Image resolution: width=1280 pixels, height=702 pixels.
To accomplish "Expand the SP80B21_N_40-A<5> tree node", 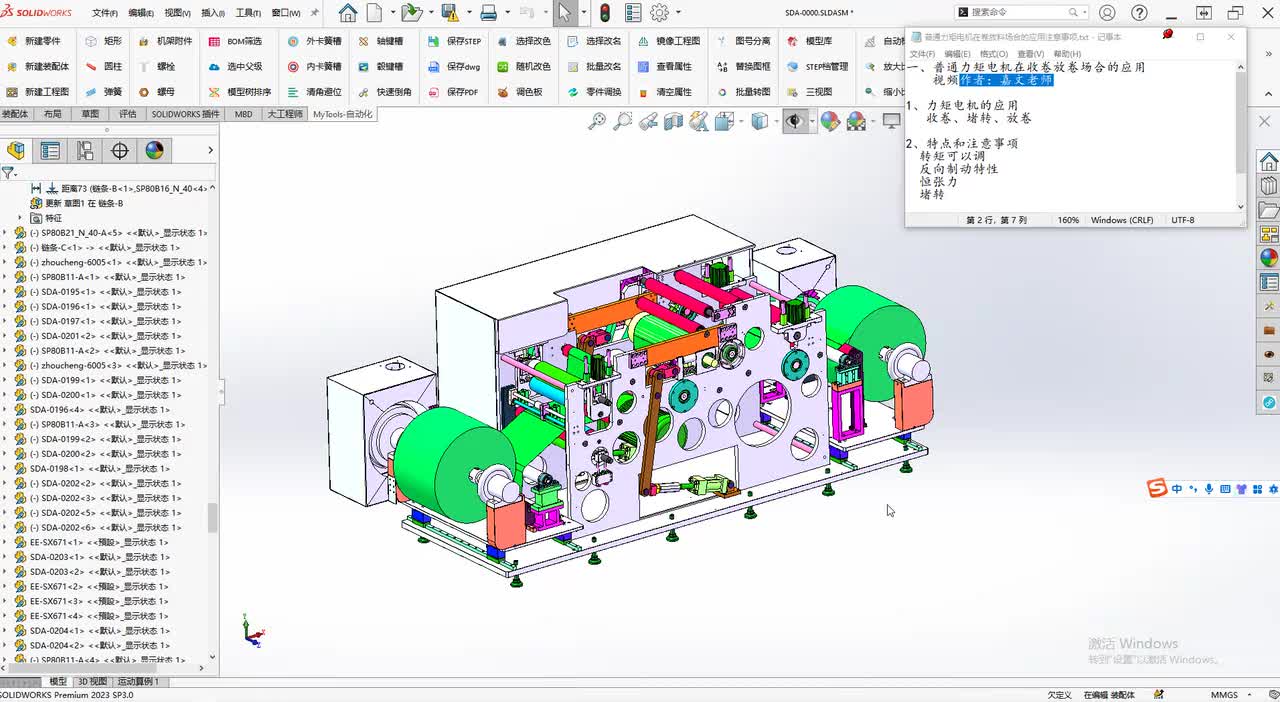I will click(x=6, y=233).
